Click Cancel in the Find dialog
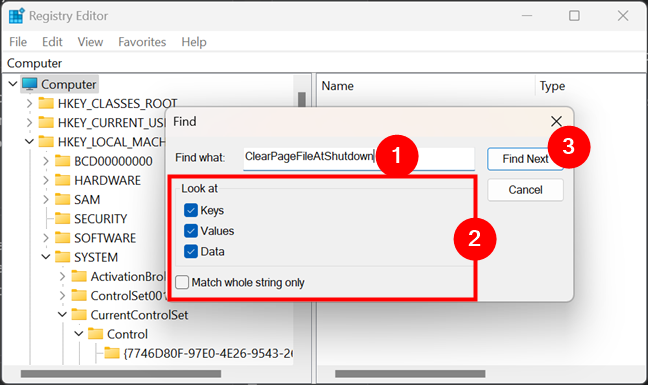The image size is (648, 385). [525, 190]
